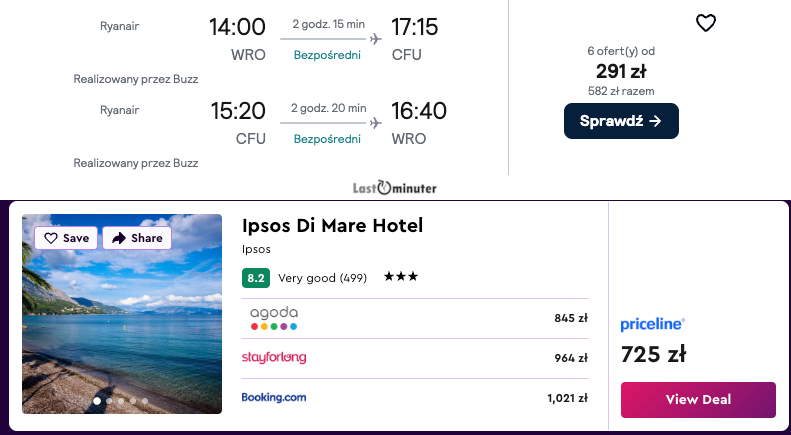Select the second image carousel dot

tap(109, 401)
